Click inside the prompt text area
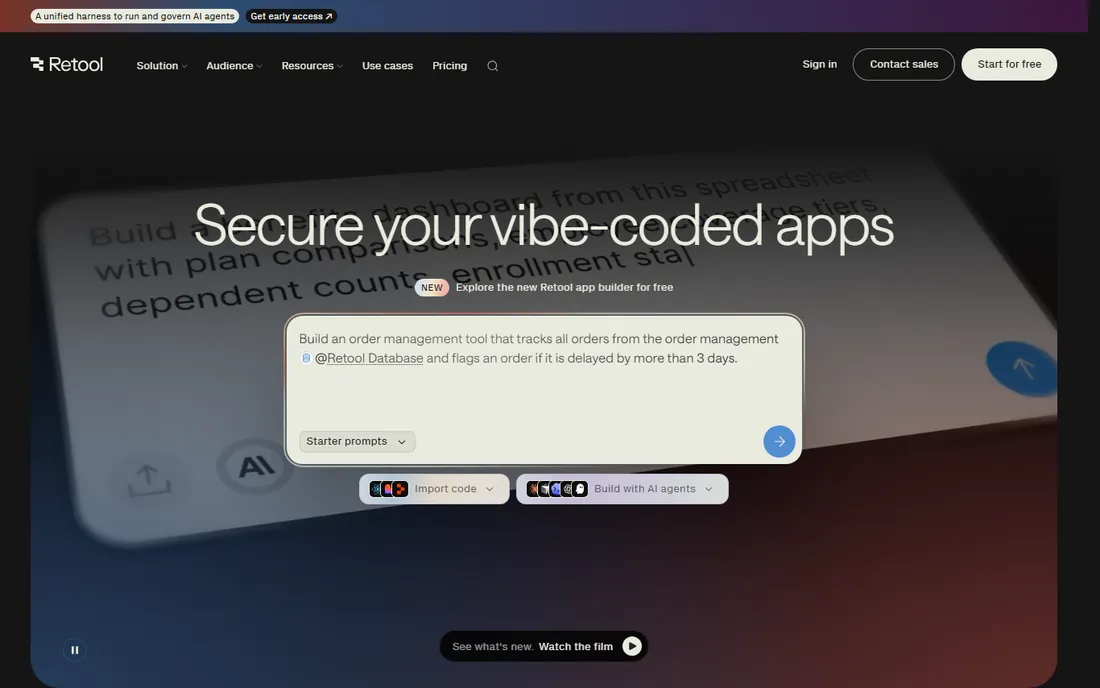 pyautogui.click(x=544, y=389)
